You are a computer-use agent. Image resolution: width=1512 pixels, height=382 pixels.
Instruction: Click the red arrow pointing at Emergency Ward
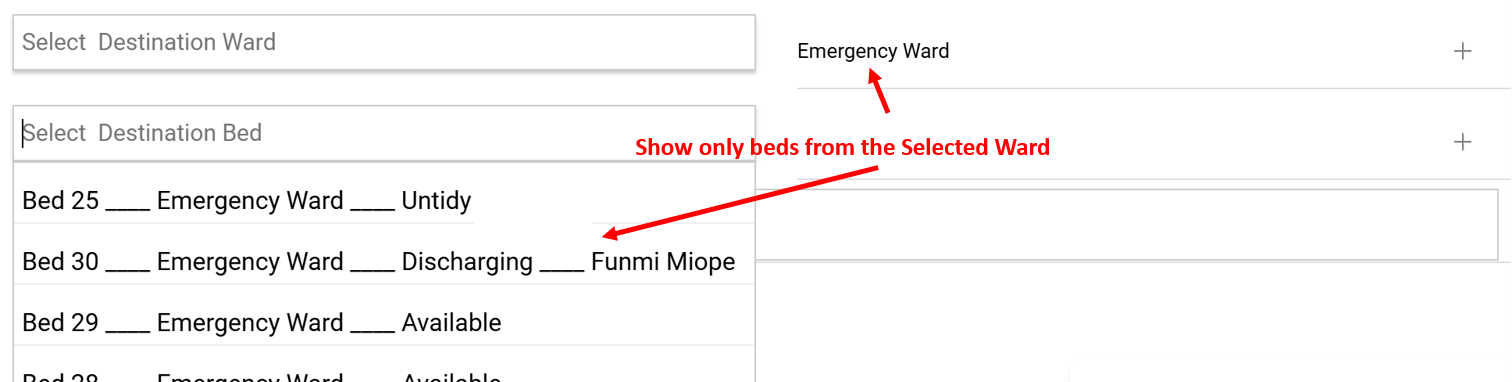(877, 91)
